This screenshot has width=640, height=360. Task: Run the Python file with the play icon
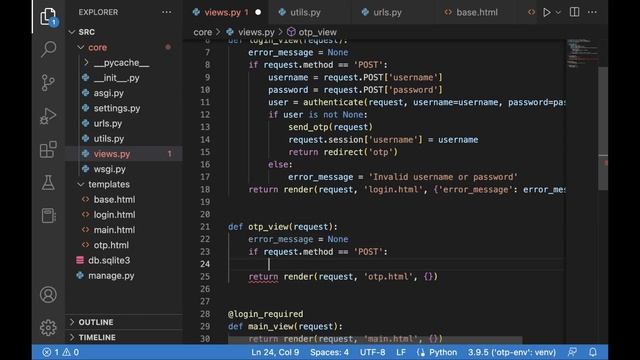547,12
